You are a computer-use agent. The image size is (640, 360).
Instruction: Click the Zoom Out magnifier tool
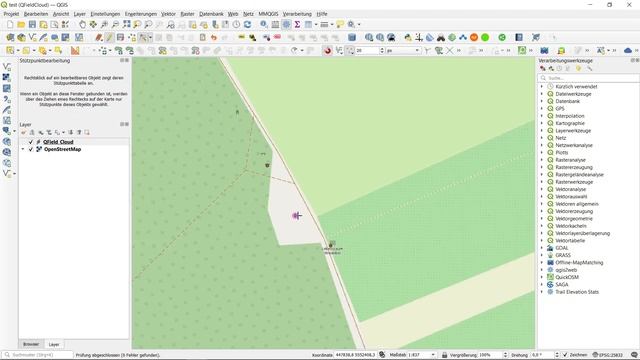(x=116, y=25)
